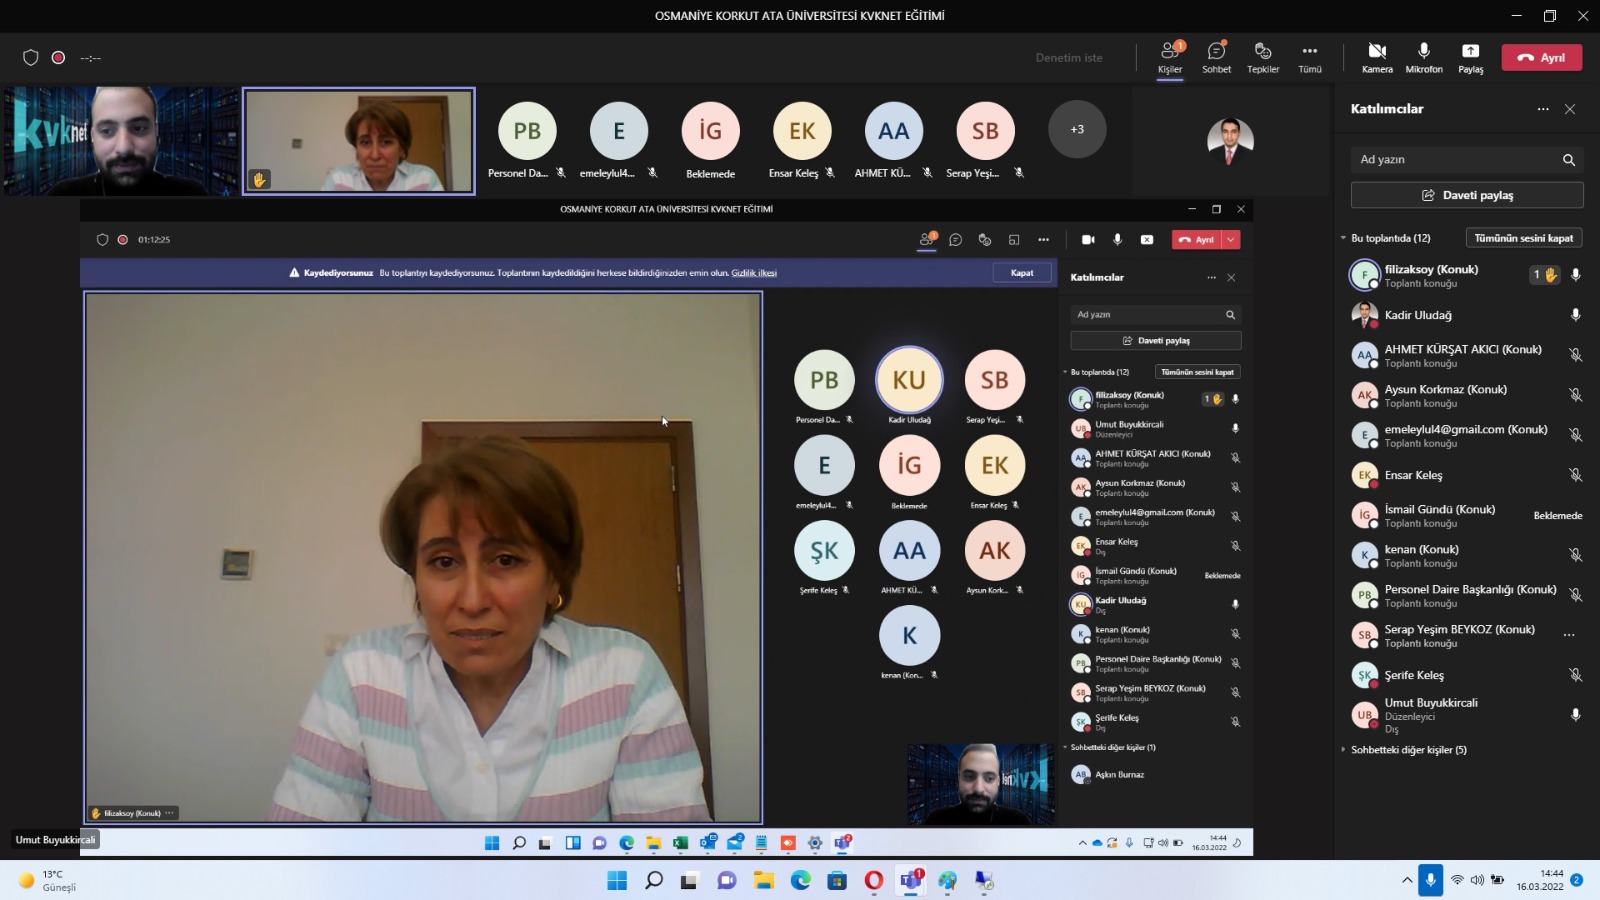Click the Ad yazın search field in outer panel
Image resolution: width=1600 pixels, height=900 pixels.
pyautogui.click(x=1467, y=160)
